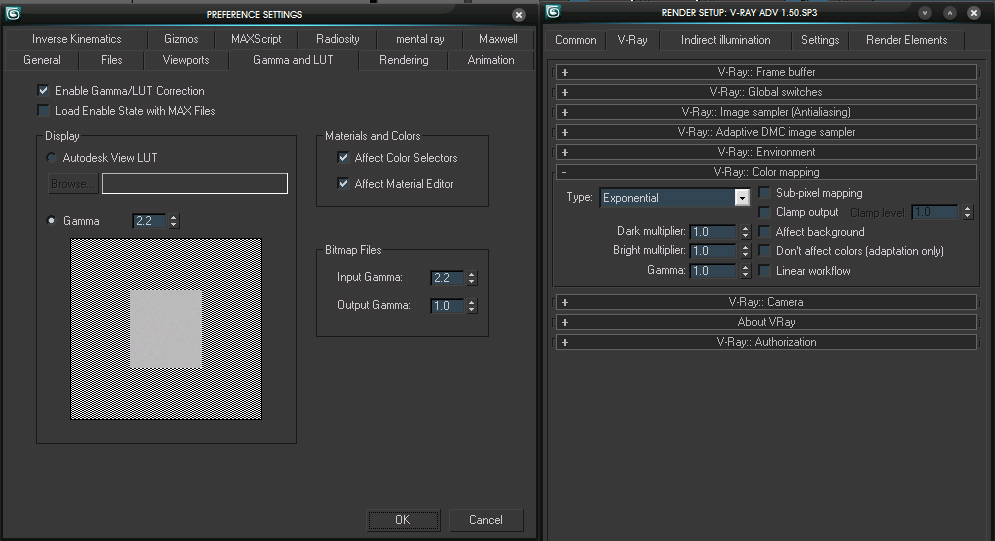Check Affect background option

coord(765,231)
